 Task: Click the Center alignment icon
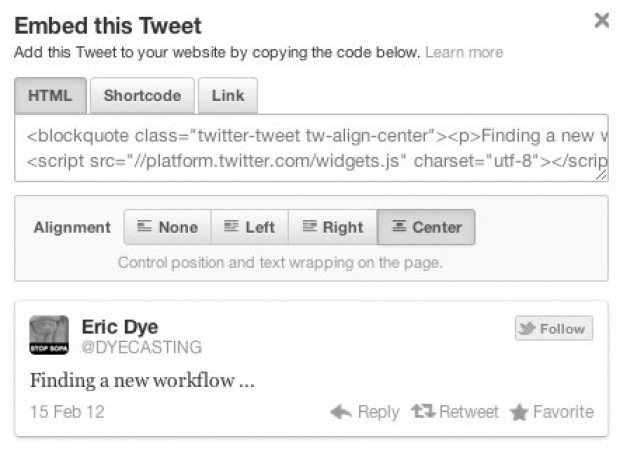coord(399,226)
